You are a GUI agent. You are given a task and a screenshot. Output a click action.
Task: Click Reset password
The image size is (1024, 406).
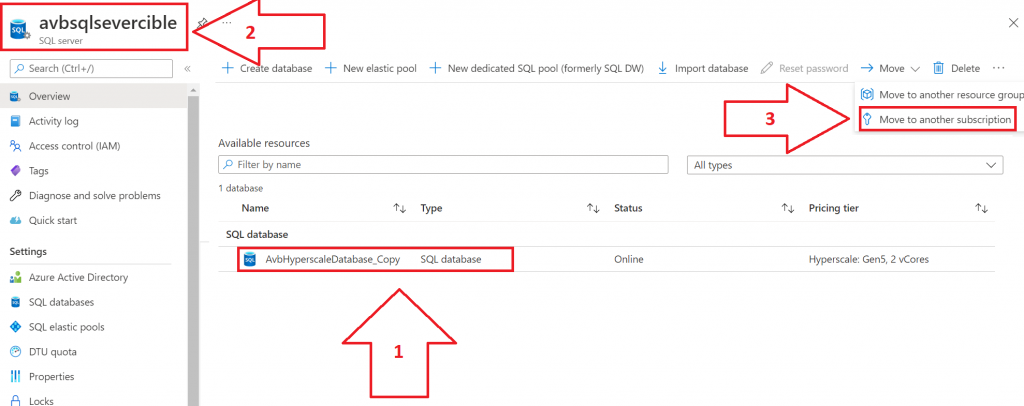pos(805,69)
